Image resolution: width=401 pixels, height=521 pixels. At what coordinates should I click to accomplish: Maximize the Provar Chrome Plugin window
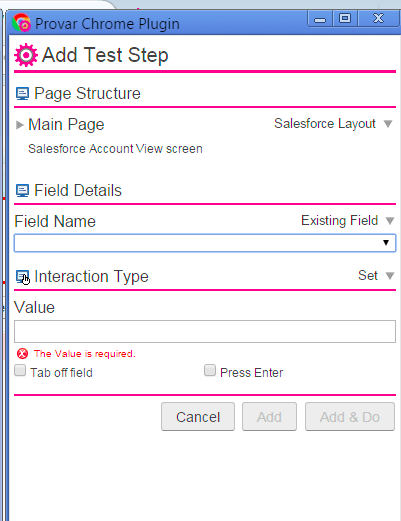tap(345, 18)
